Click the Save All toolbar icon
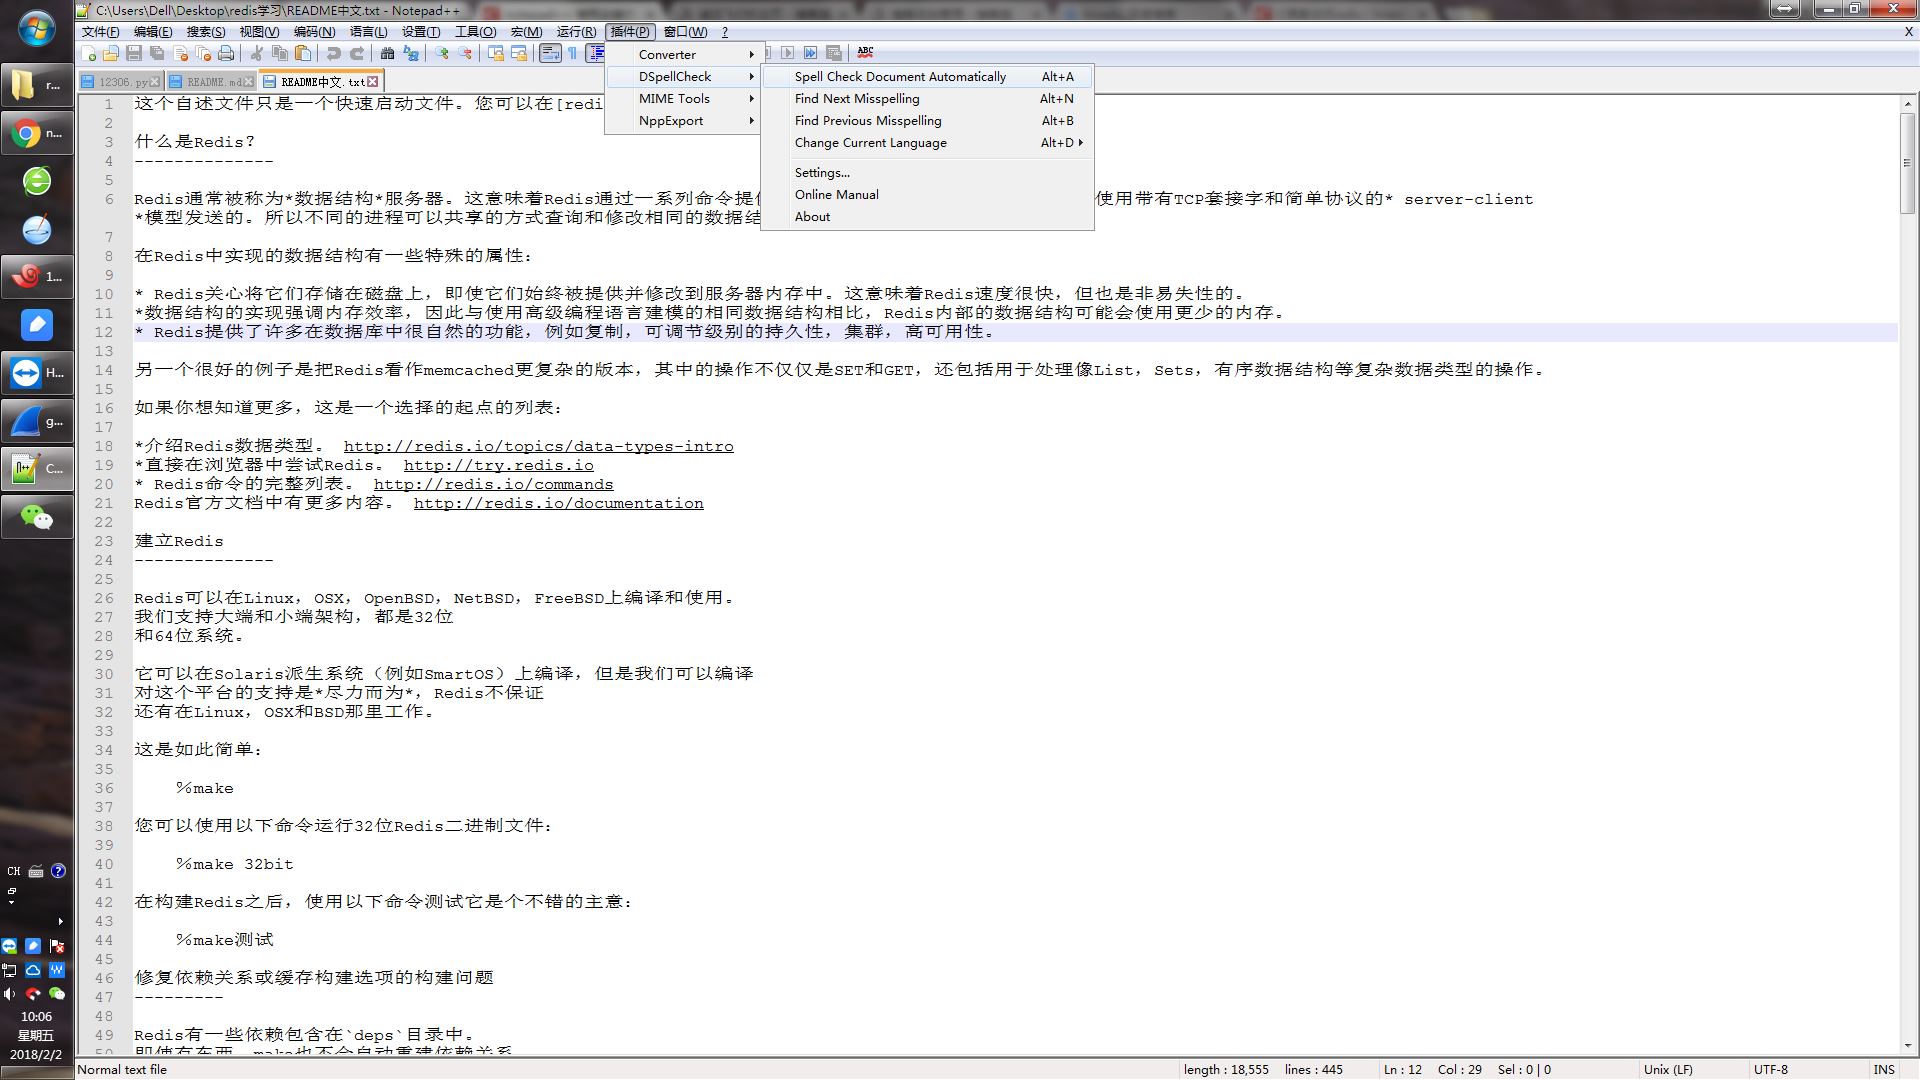This screenshot has height=1080, width=1920. [x=157, y=53]
